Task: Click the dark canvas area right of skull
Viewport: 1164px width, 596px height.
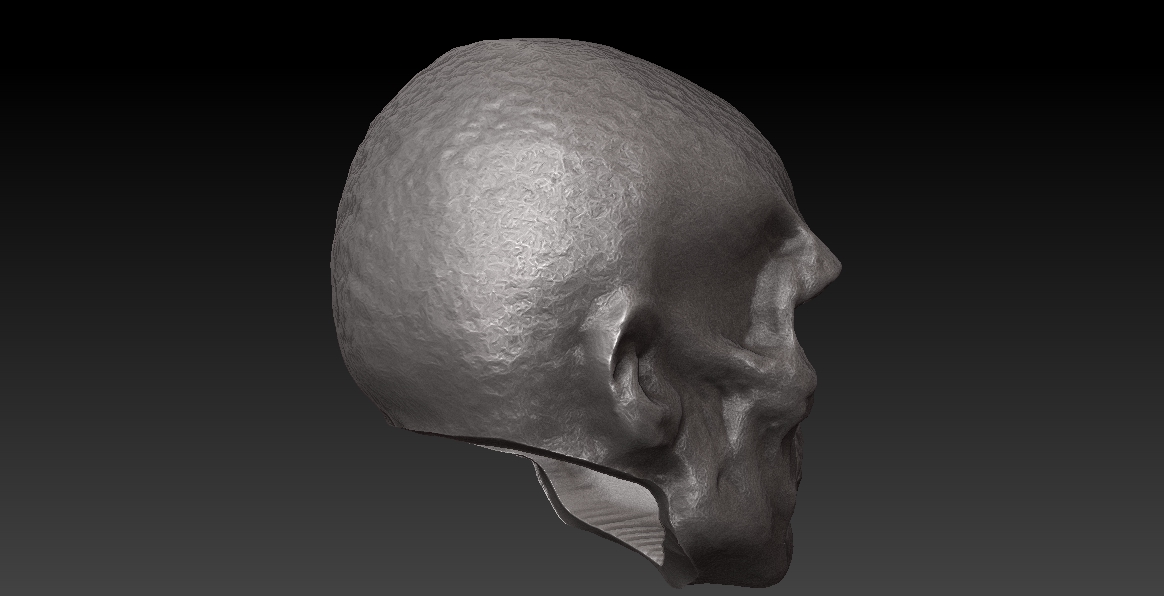Action: (1000, 300)
